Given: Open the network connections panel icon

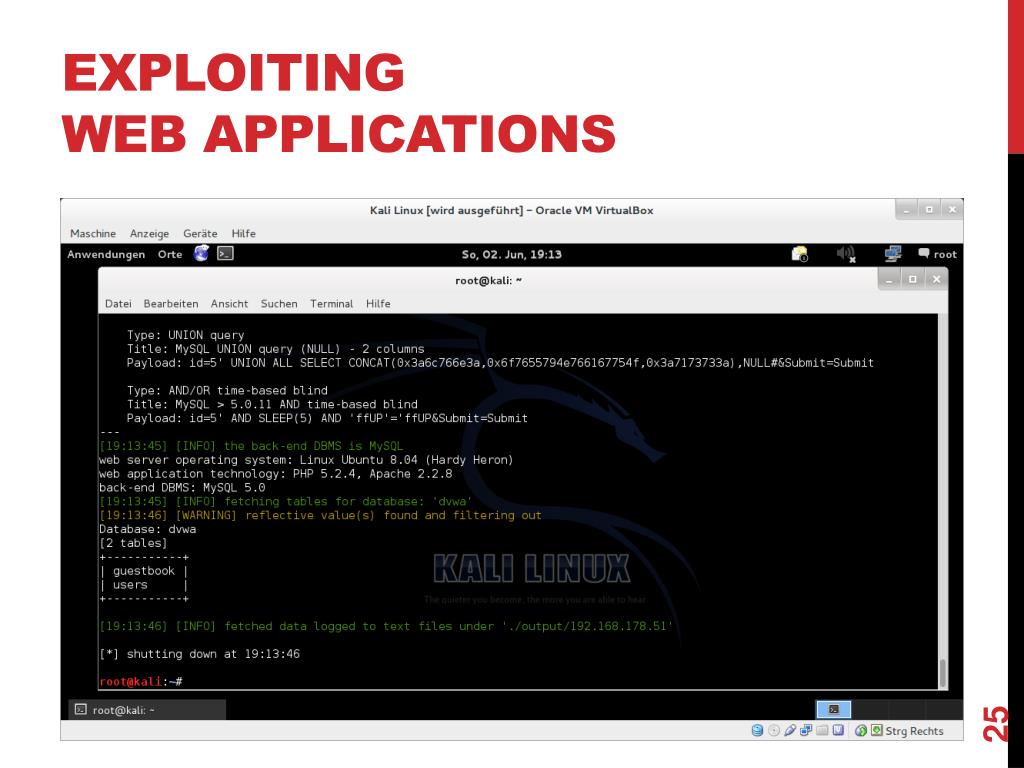Looking at the screenshot, I should (x=893, y=254).
